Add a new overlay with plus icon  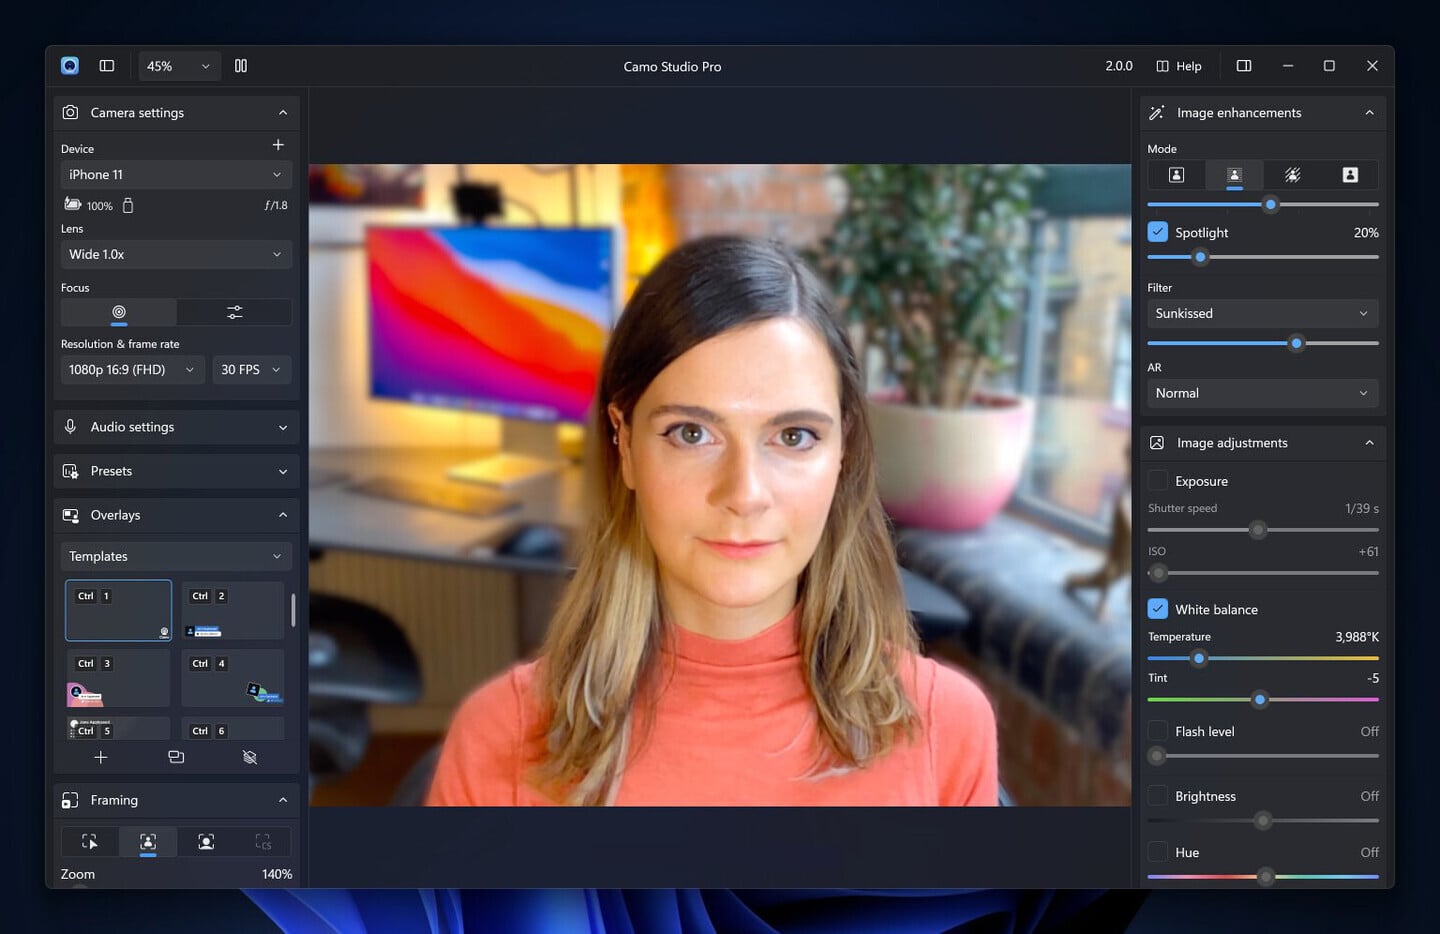coord(101,757)
